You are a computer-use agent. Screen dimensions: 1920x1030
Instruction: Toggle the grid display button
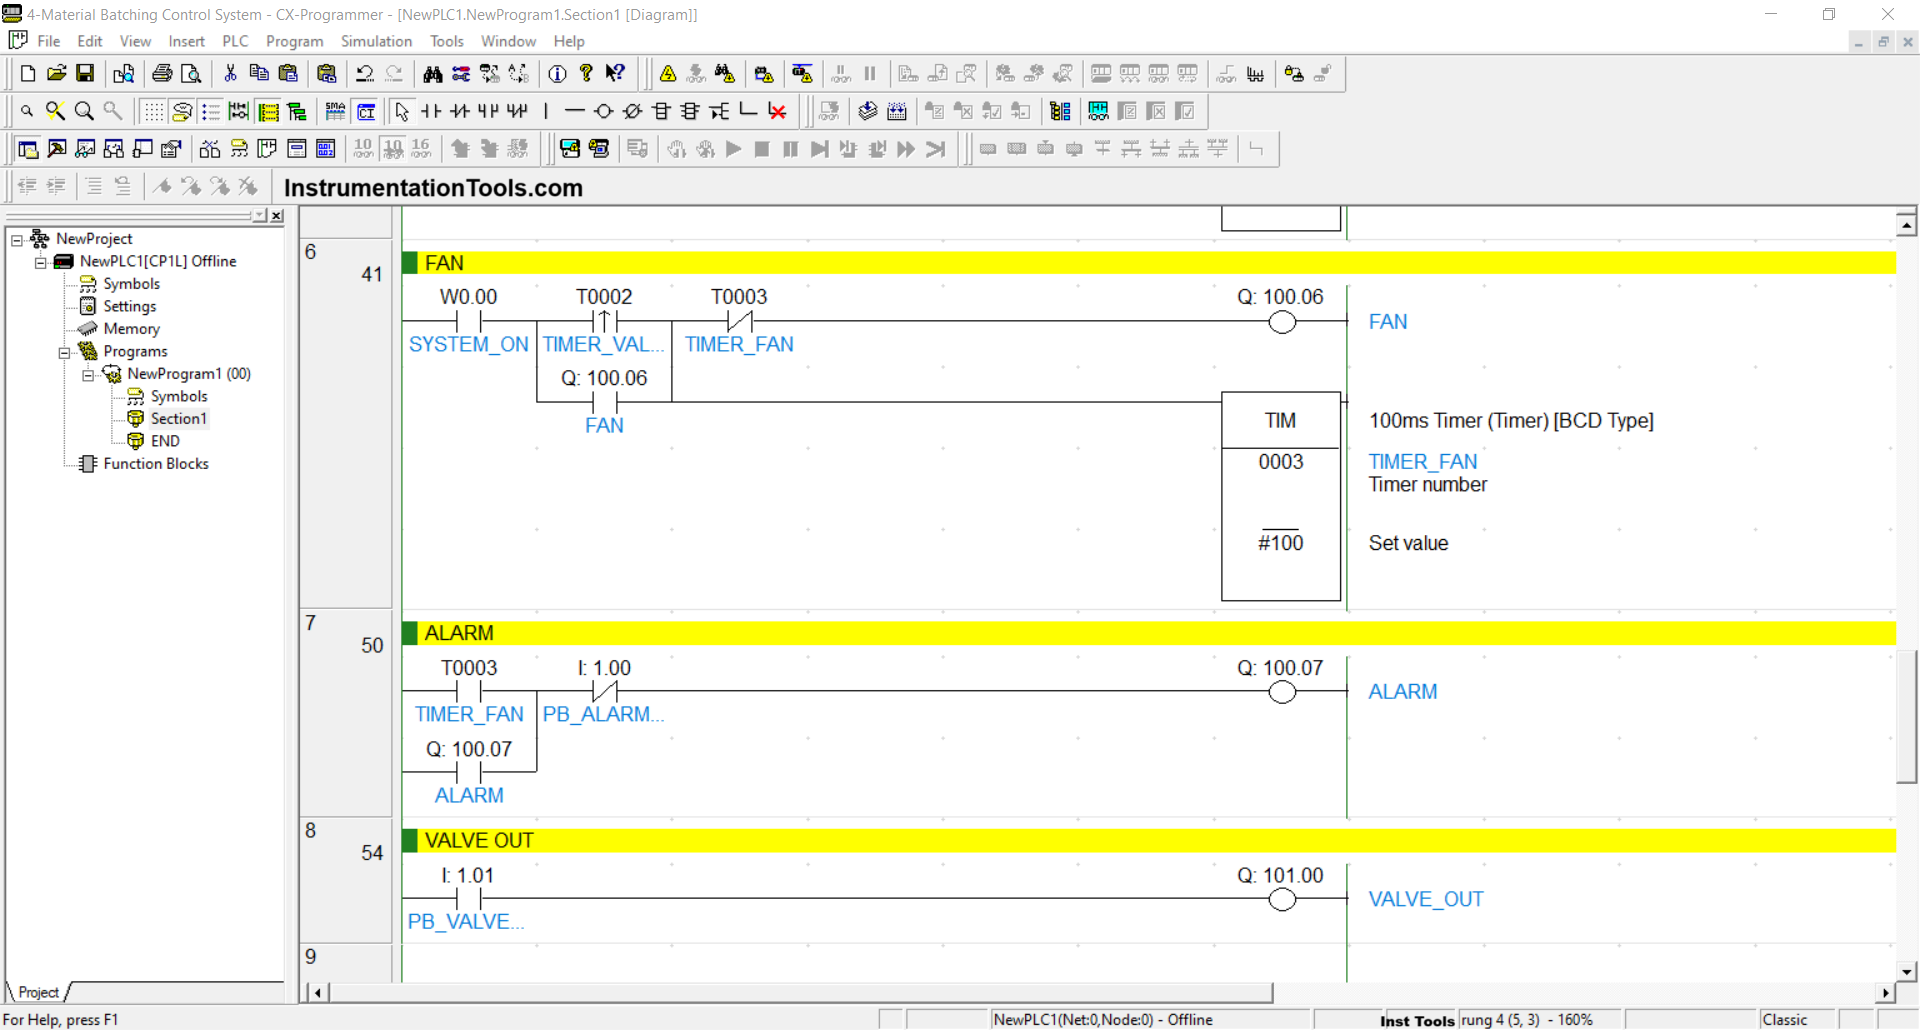tap(153, 111)
